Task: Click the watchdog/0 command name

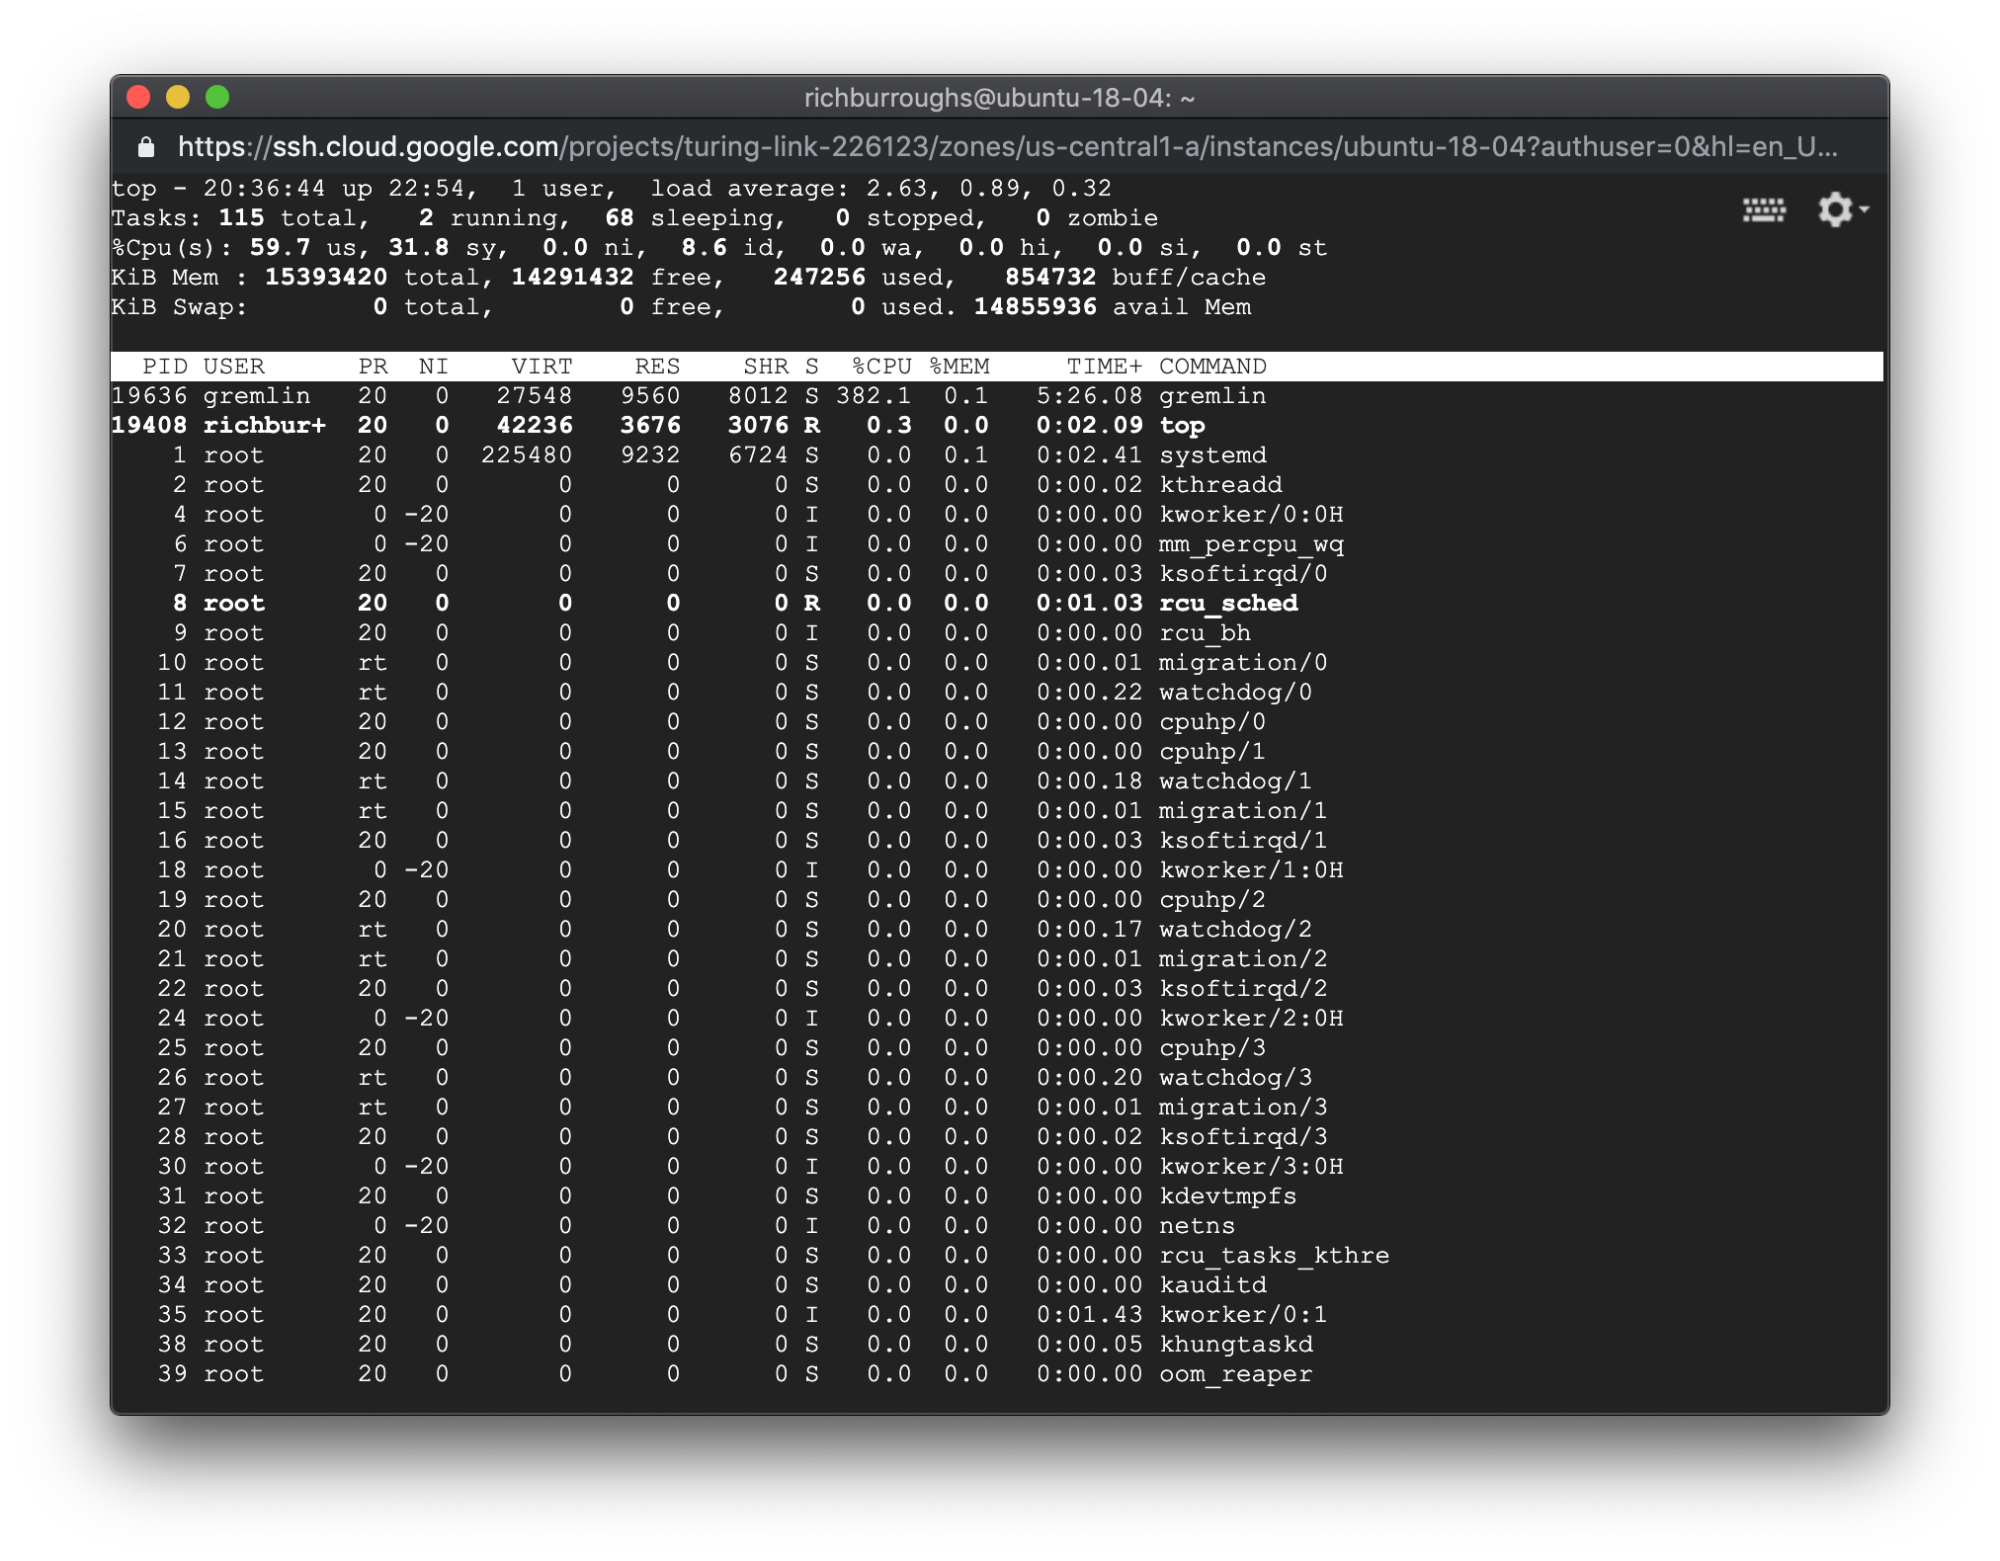Action: click(1235, 693)
